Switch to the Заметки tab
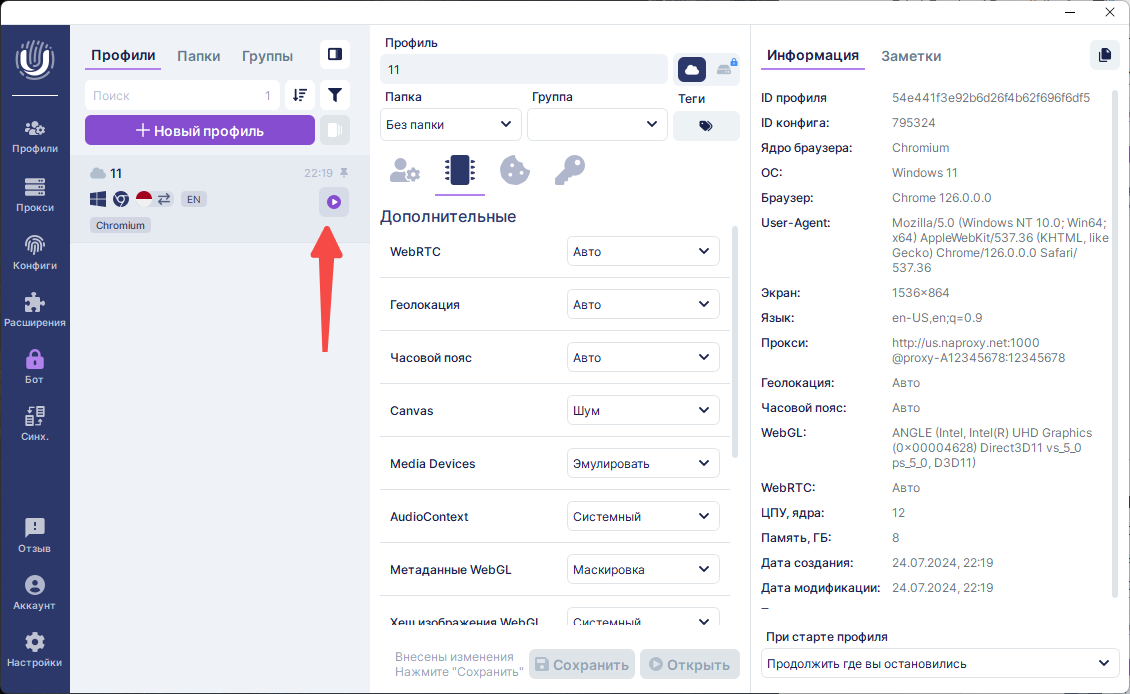The height and width of the screenshot is (694, 1130). click(910, 56)
